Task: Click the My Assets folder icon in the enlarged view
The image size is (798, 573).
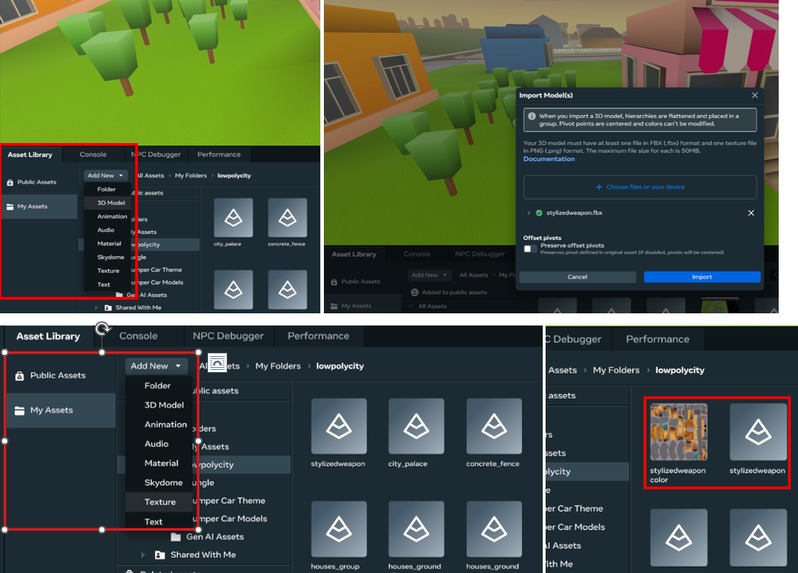Action: coord(19,411)
